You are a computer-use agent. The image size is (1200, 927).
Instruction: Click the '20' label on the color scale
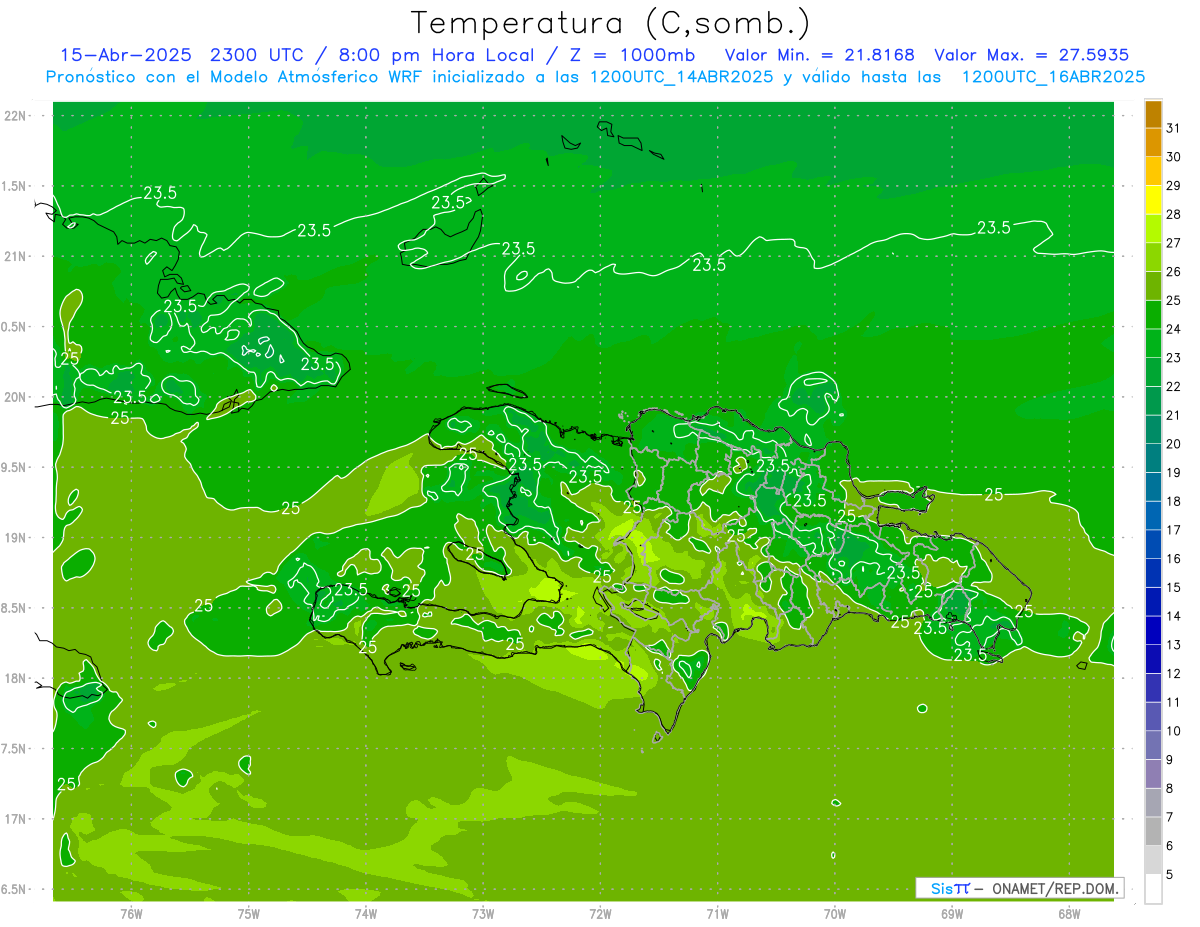pyautogui.click(x=1173, y=444)
